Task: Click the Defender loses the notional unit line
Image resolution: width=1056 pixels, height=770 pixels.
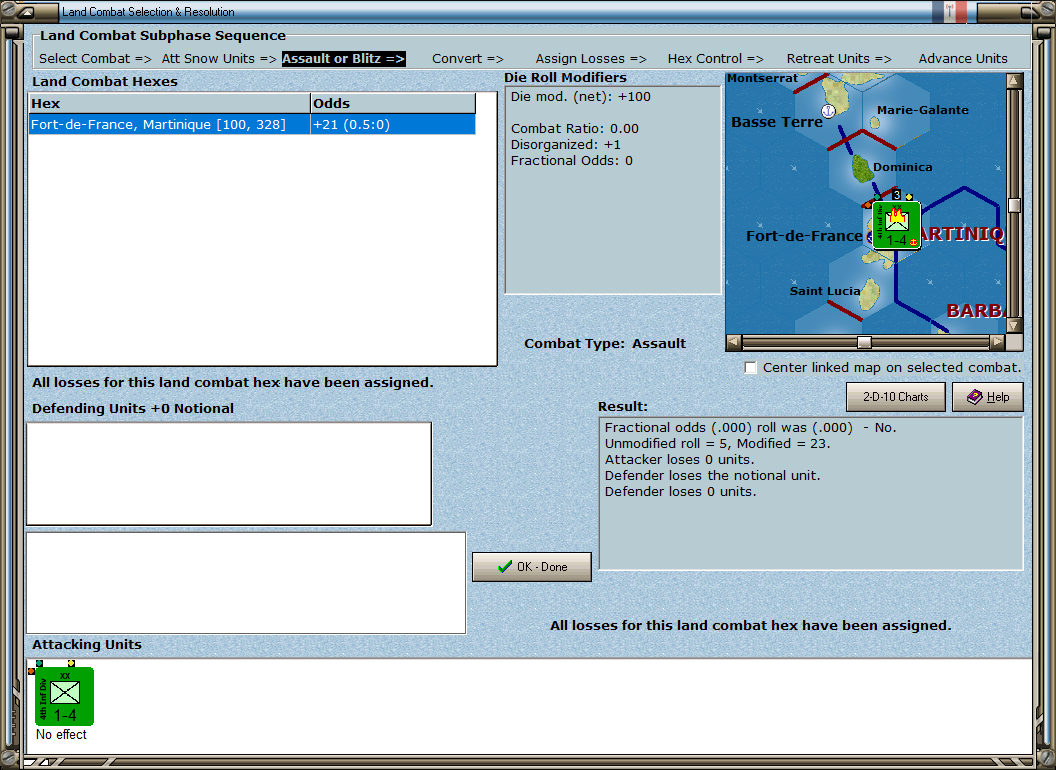Action: 713,476
